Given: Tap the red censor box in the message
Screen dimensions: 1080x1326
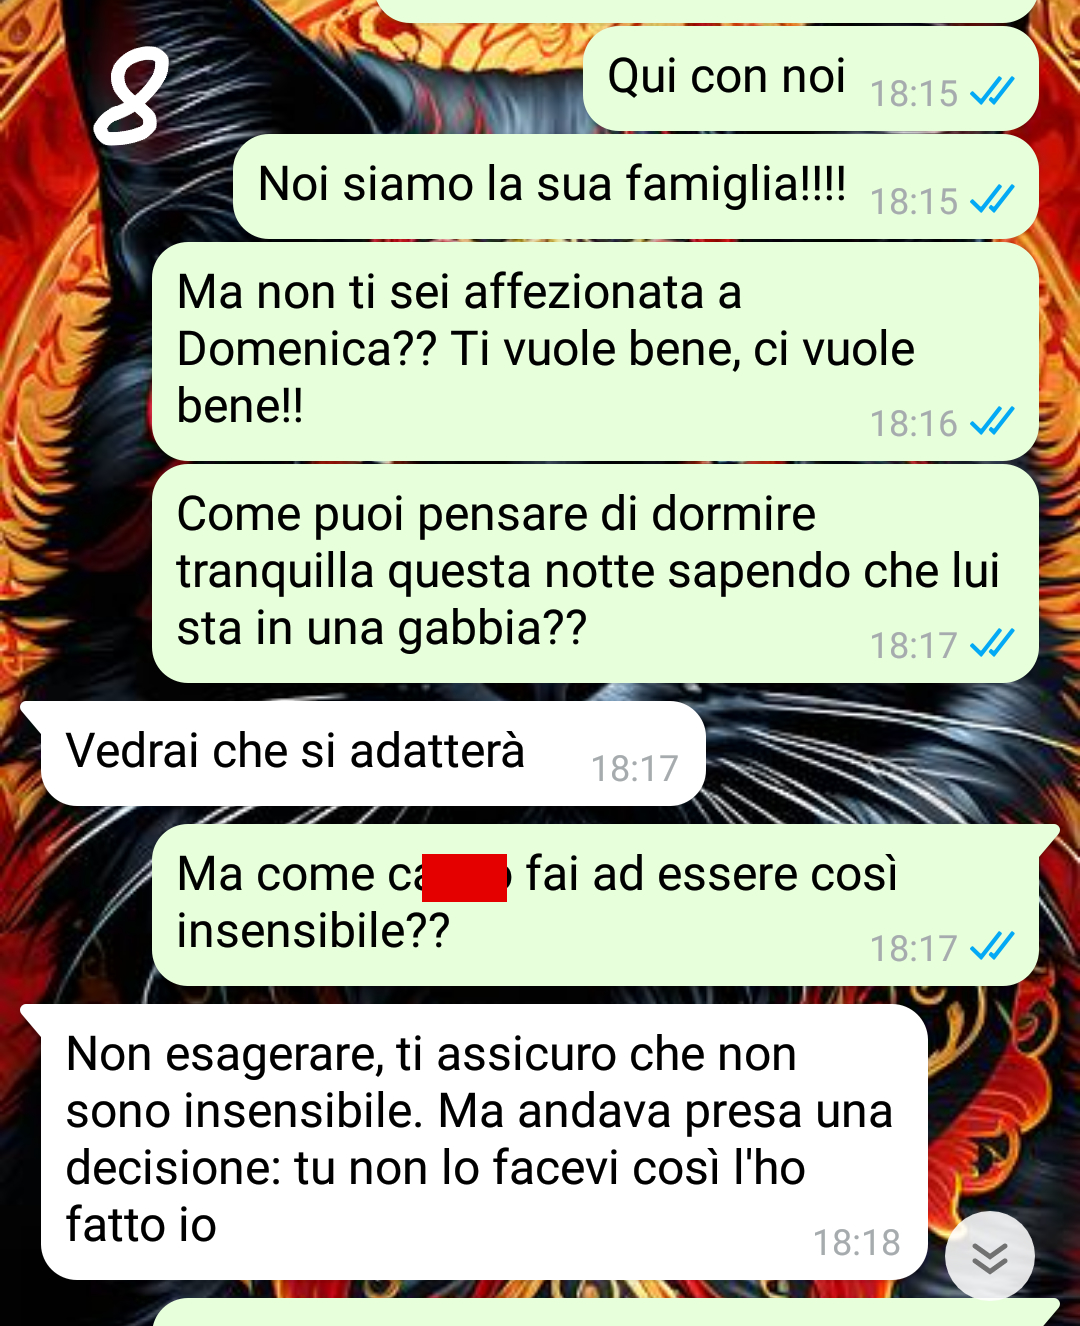Looking at the screenshot, I should (x=464, y=877).
